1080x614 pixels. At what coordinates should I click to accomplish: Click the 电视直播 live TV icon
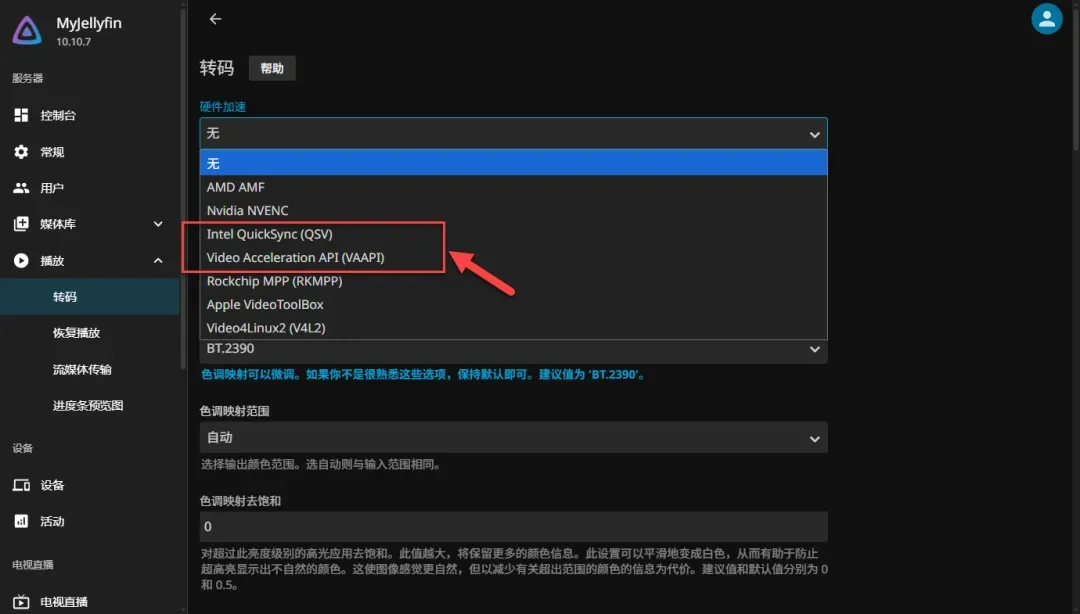(x=21, y=602)
